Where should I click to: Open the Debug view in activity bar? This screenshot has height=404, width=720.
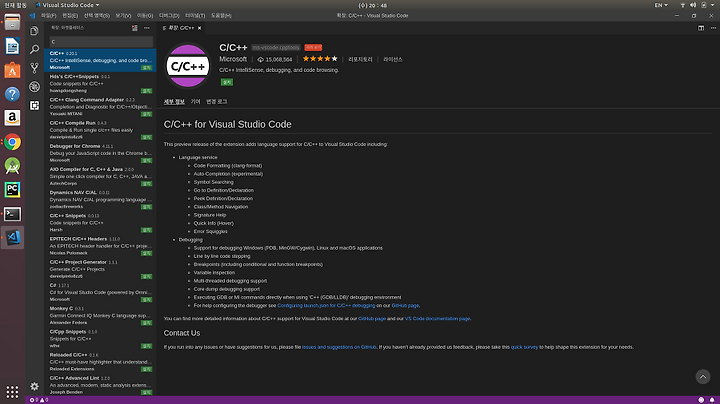tap(34, 87)
